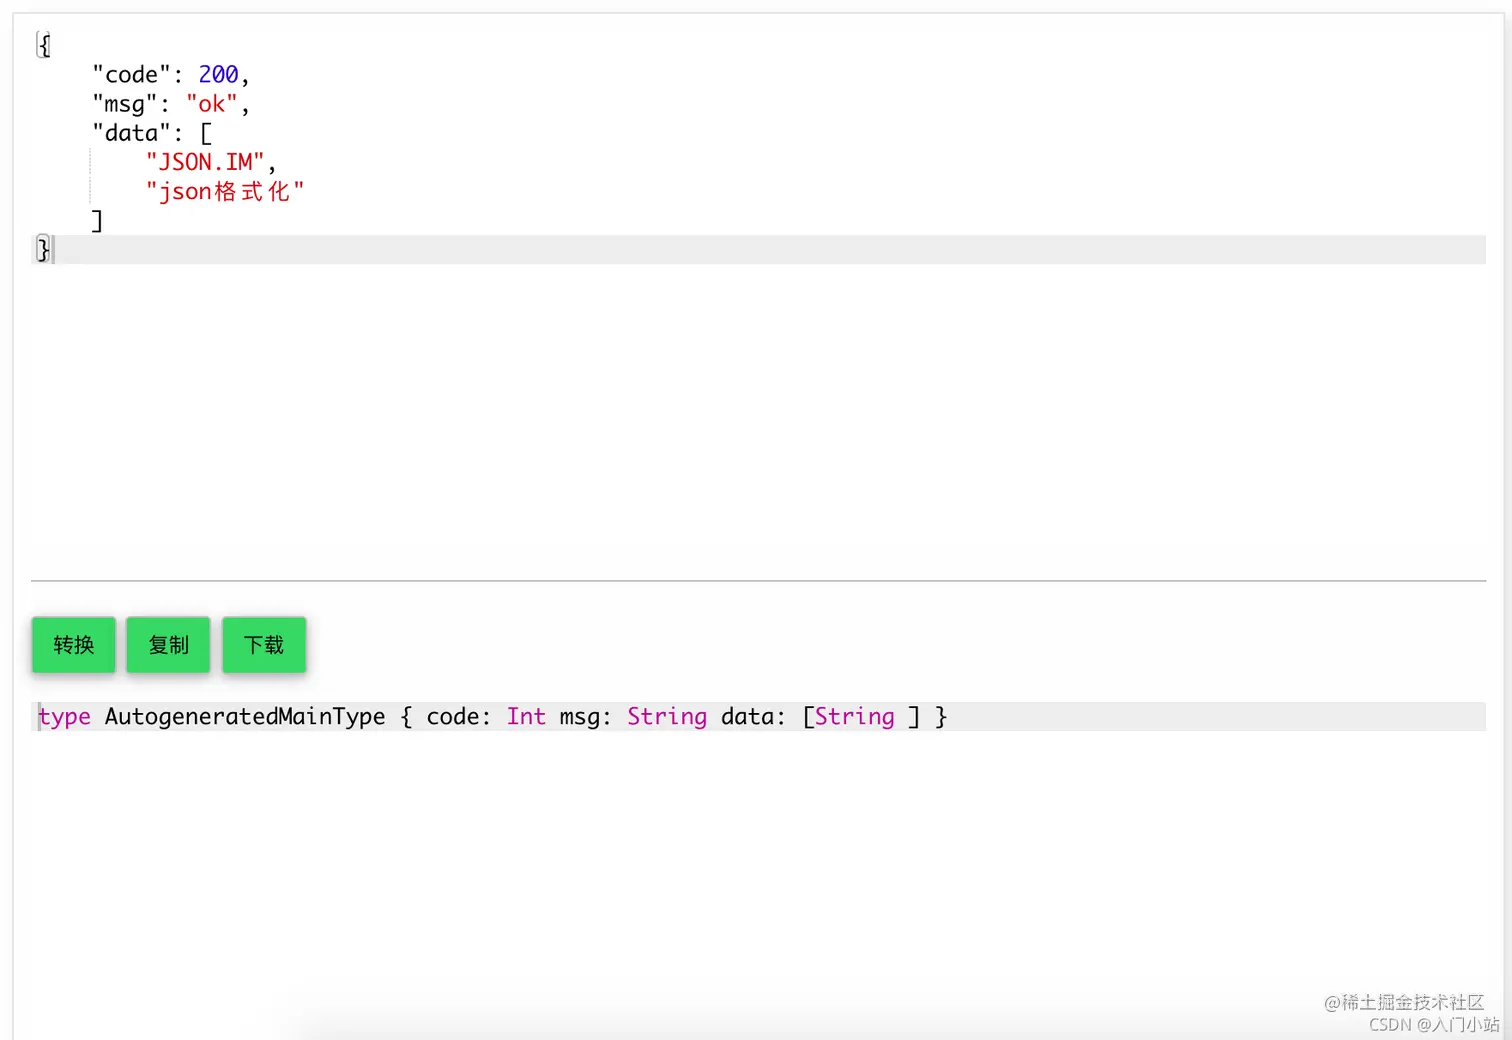Viewport: 1512px width, 1040px height.
Task: Click the opening curly brace of JSON
Action: (44, 46)
